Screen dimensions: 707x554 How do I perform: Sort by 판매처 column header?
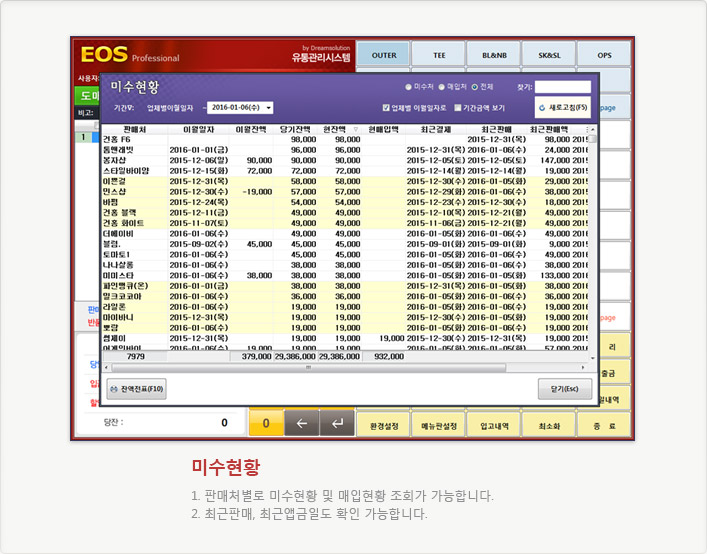135,130
